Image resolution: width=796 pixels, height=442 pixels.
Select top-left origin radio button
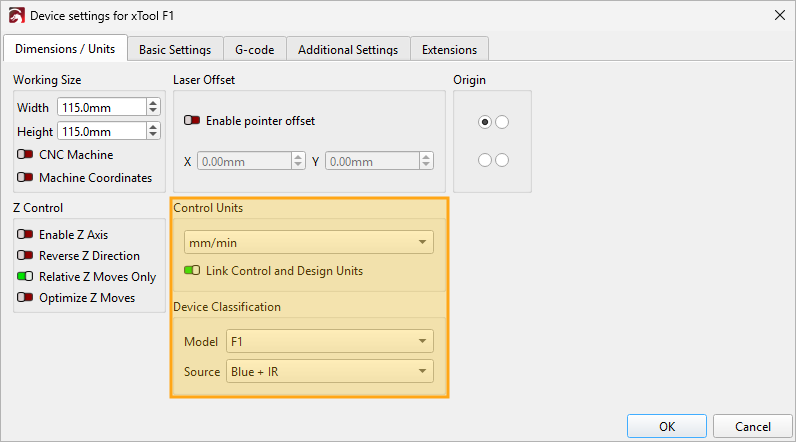point(485,122)
